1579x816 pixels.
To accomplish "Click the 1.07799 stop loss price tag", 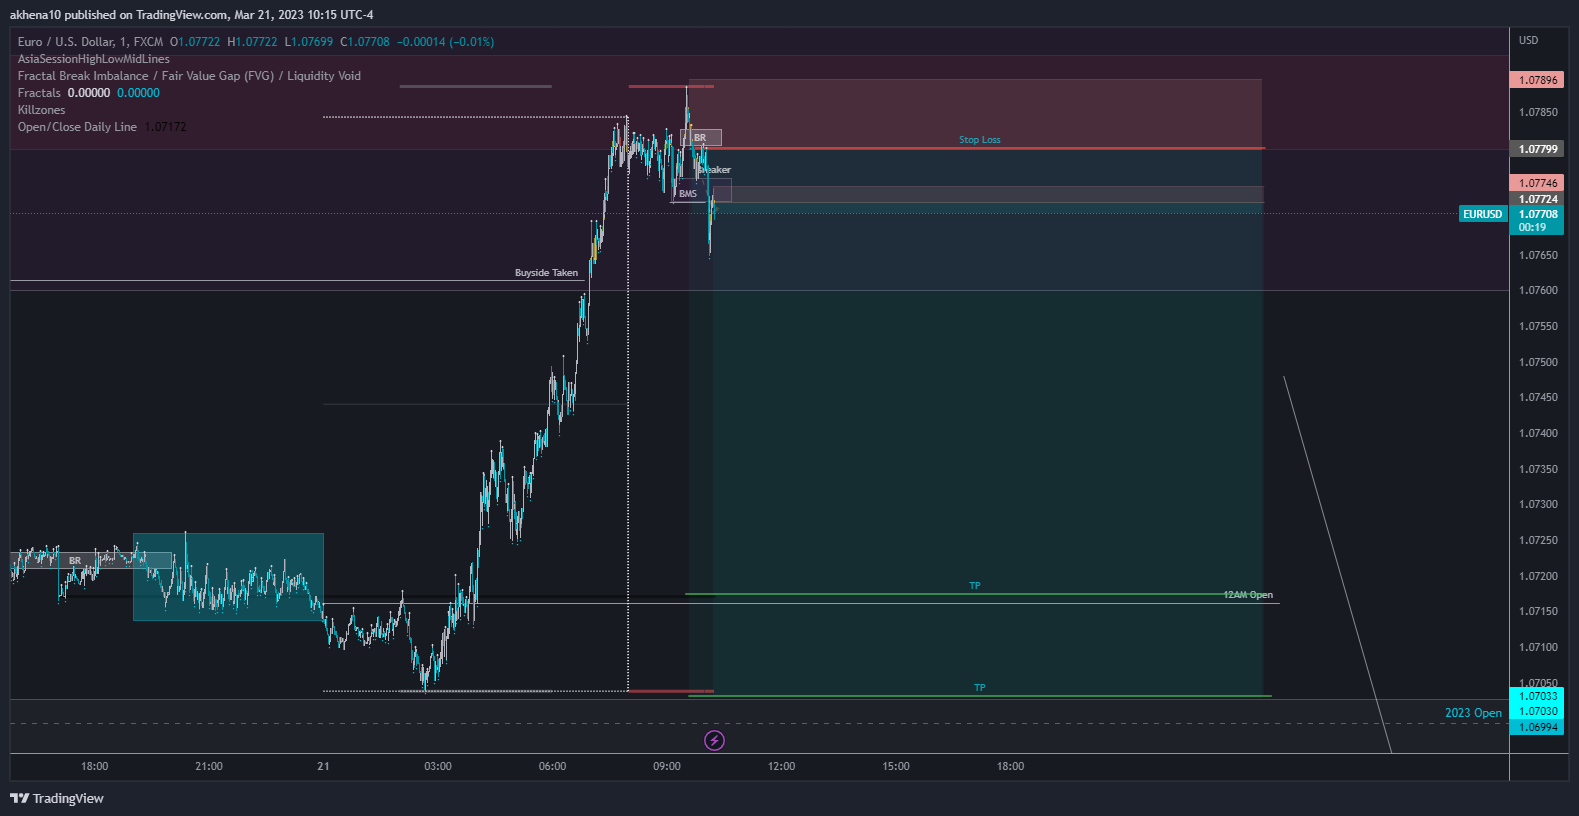I will 1537,149.
